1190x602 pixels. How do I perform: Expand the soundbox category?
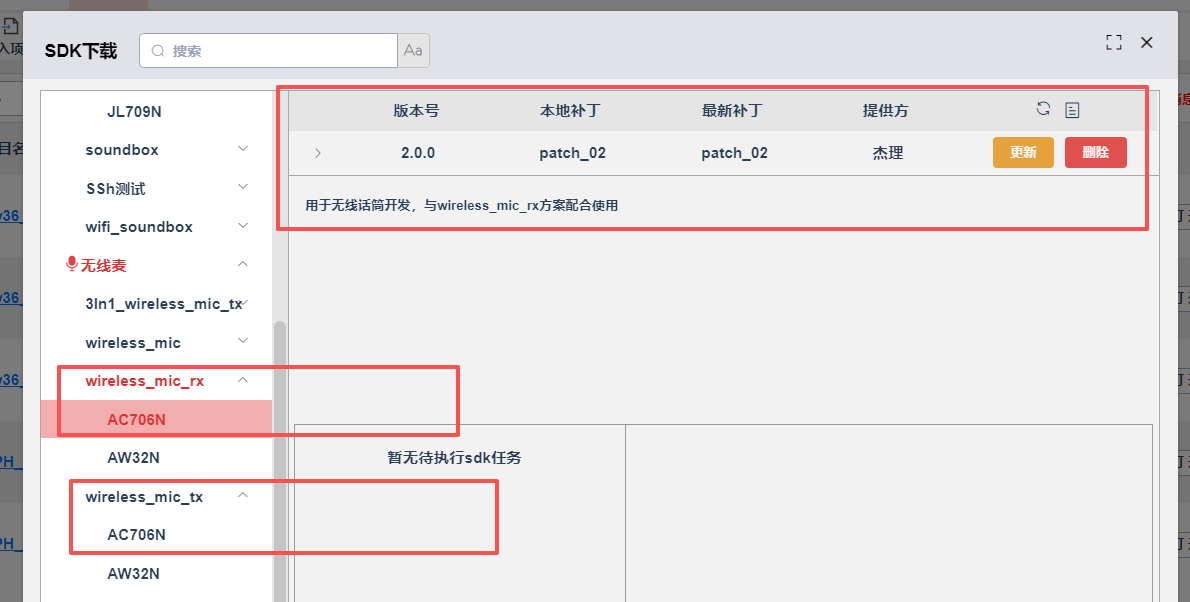[243, 149]
